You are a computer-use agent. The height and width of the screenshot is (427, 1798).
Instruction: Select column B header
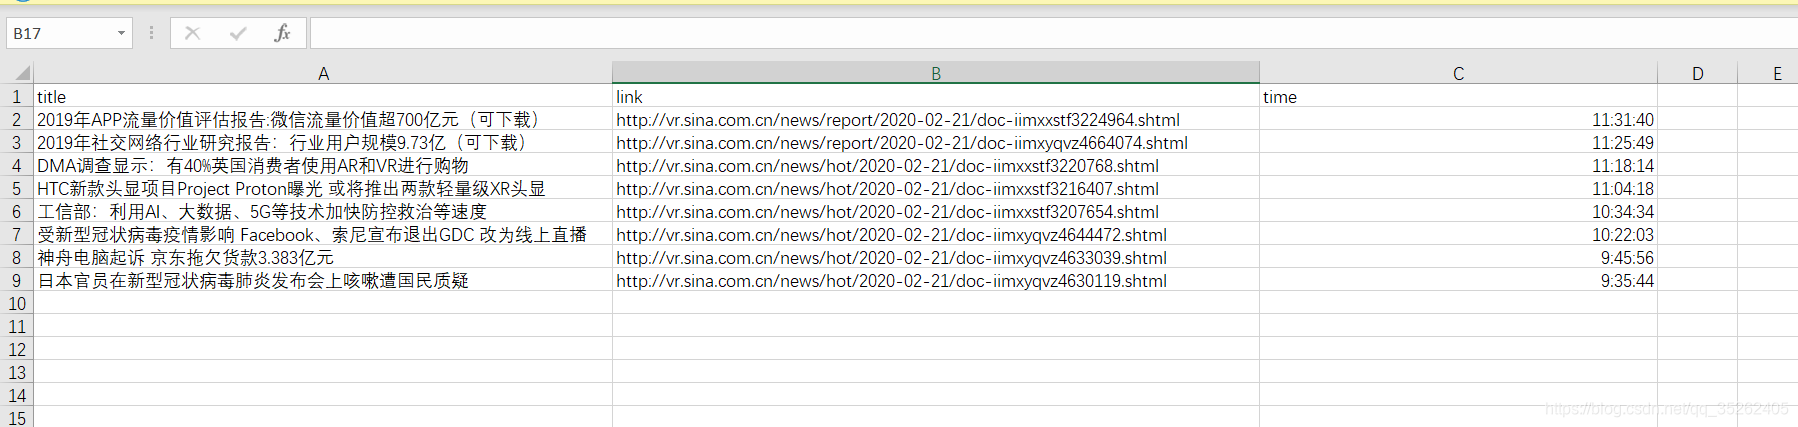(936, 73)
